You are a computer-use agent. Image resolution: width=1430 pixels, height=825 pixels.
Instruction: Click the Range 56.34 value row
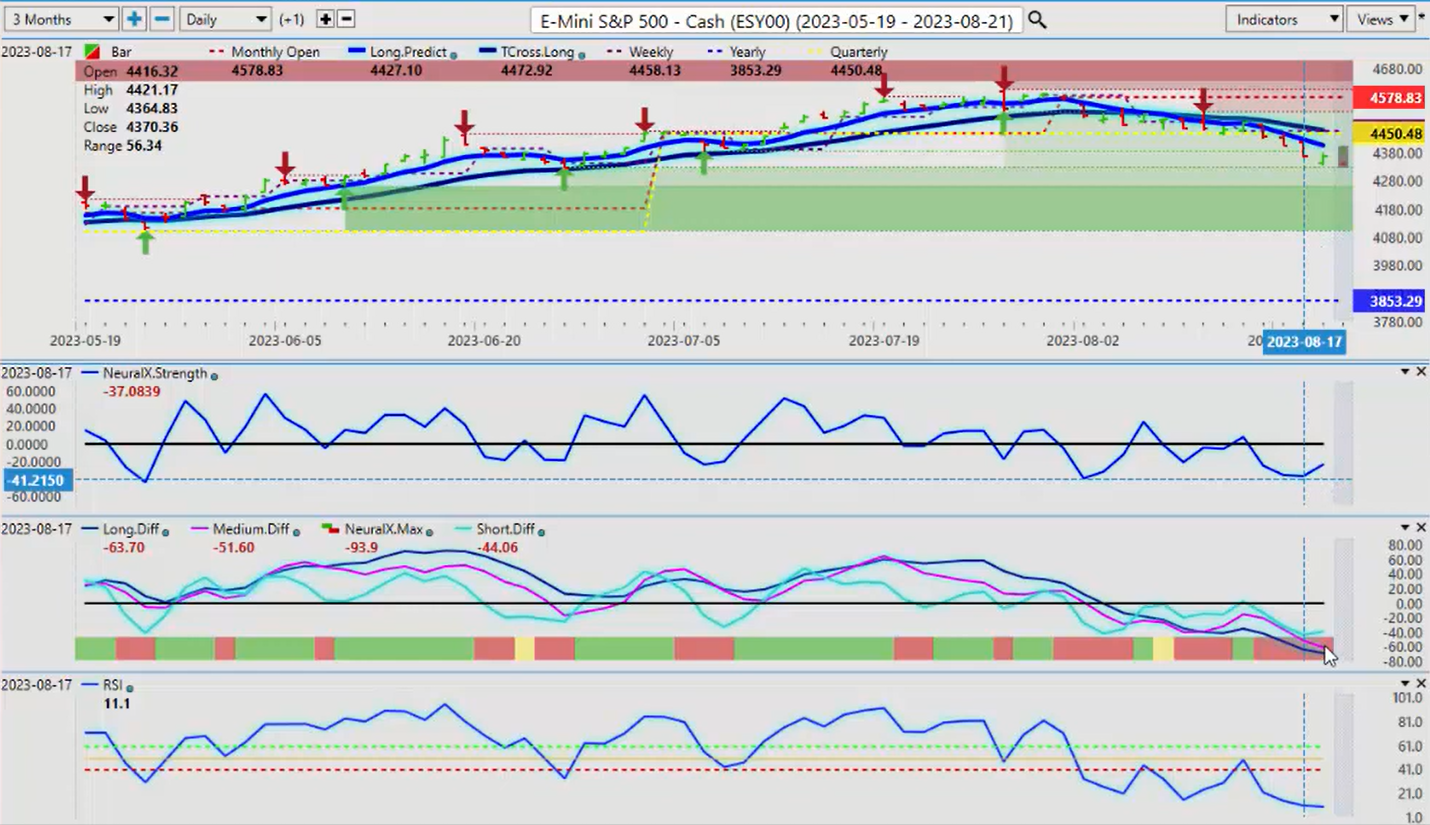[x=122, y=146]
